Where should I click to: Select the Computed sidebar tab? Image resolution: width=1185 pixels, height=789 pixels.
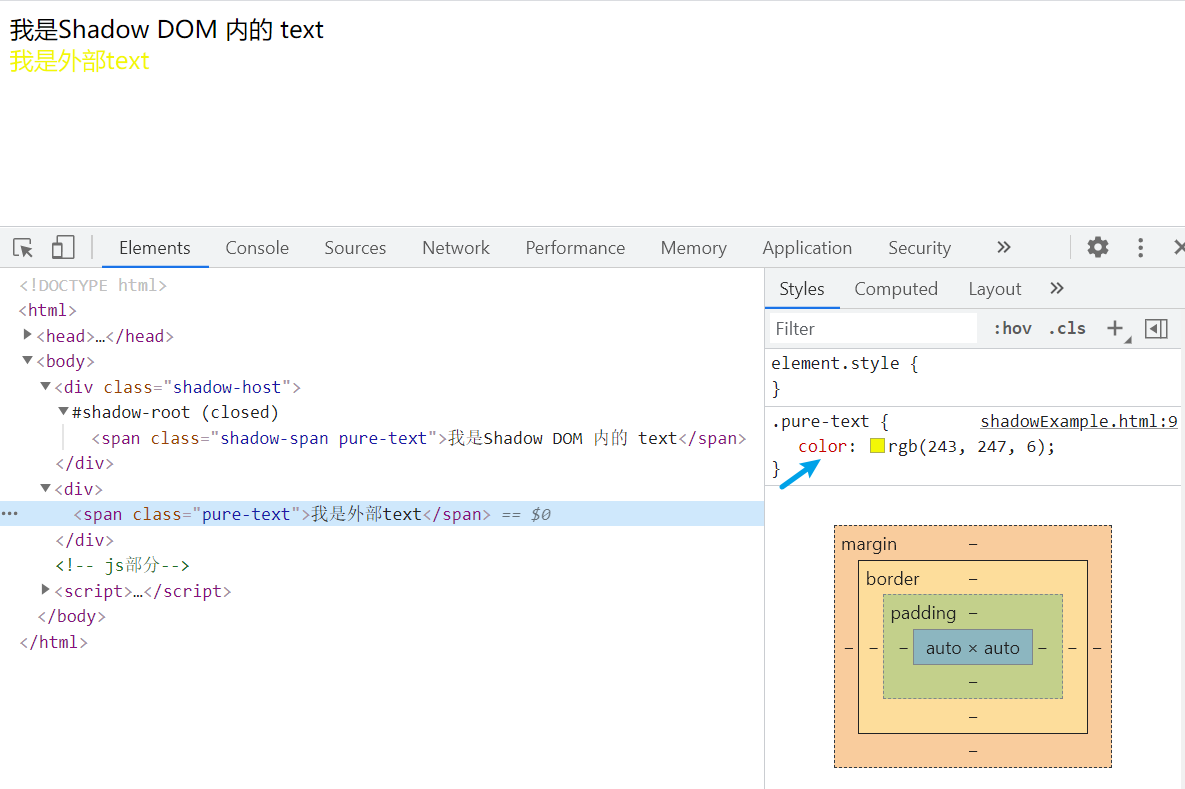[x=896, y=289]
